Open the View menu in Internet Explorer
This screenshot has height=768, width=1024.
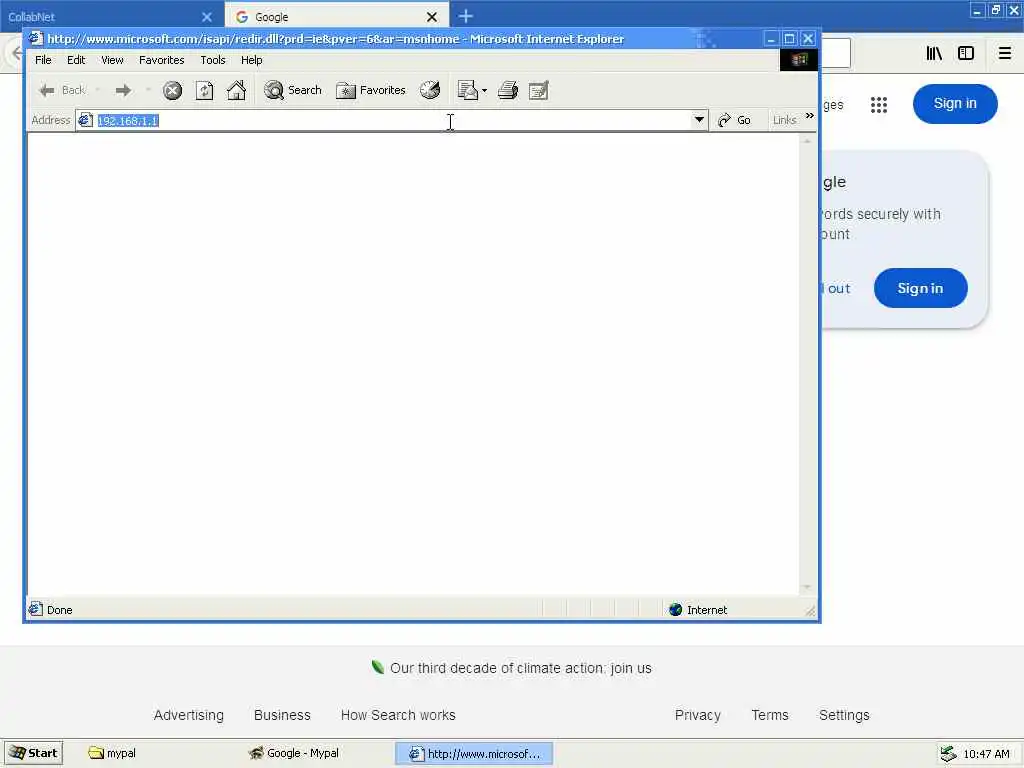(112, 60)
